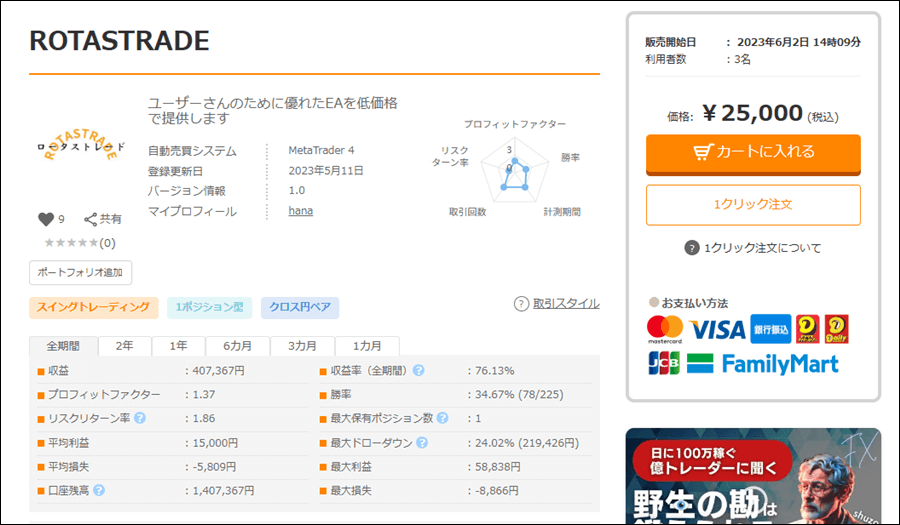Screen dimensions: 900x525
Task: Click help icon beside 収益率（全期間）
Action: coord(418,370)
